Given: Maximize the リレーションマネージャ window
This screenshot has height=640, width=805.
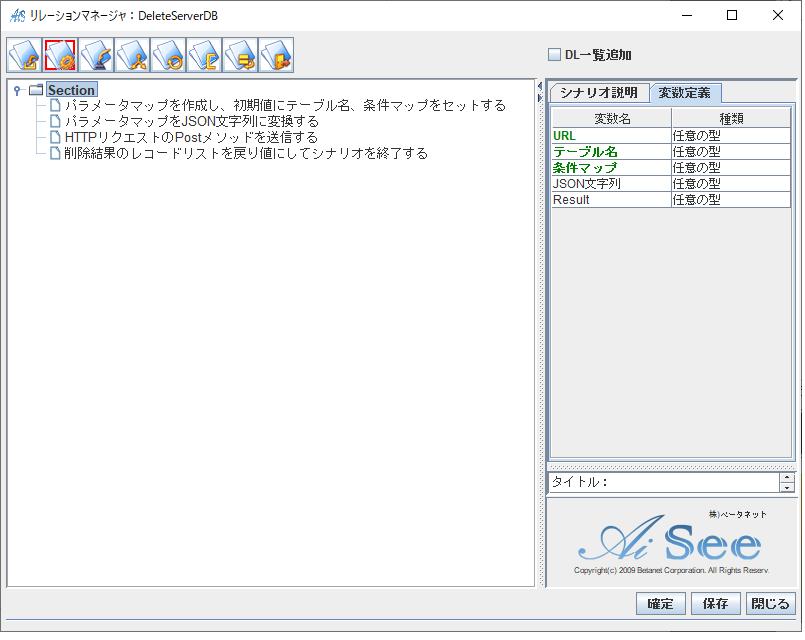Looking at the screenshot, I should 732,15.
